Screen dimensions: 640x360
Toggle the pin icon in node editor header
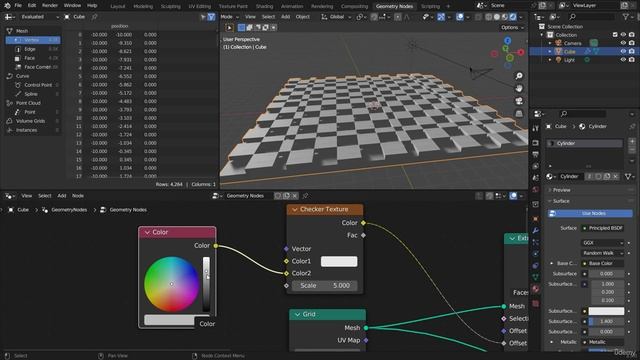click(x=305, y=196)
